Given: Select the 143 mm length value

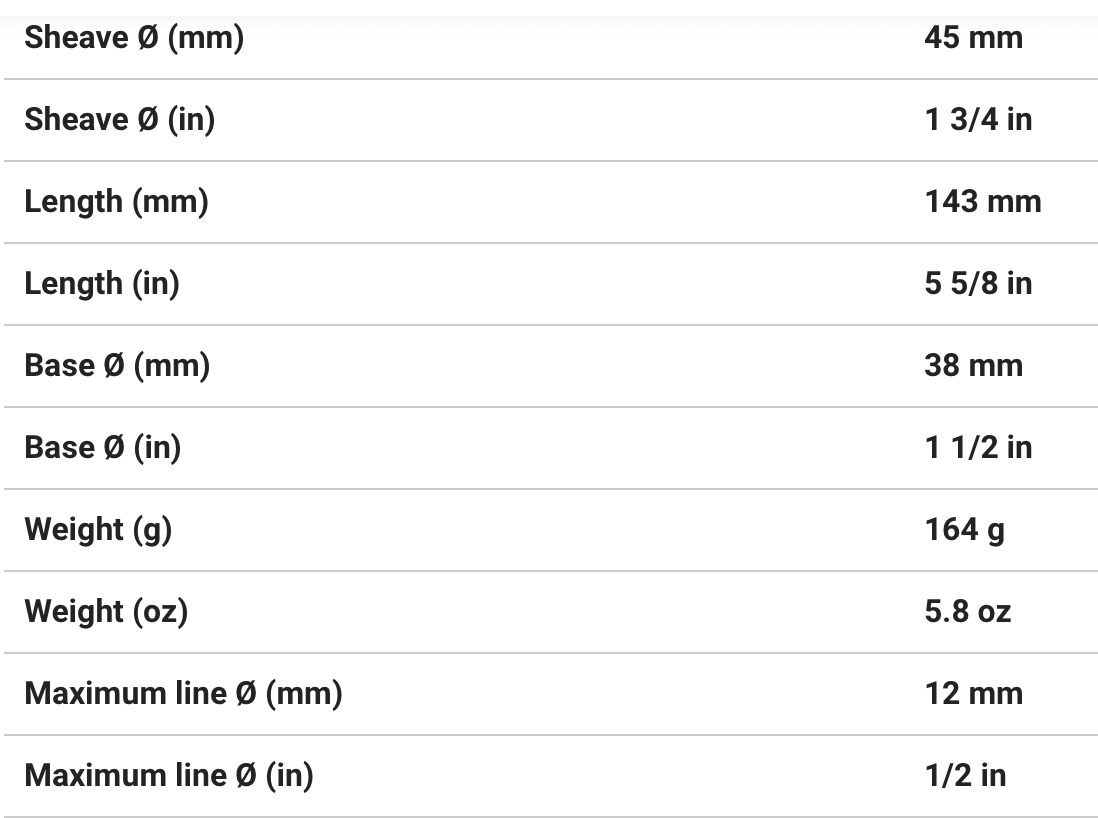Looking at the screenshot, I should [982, 202].
